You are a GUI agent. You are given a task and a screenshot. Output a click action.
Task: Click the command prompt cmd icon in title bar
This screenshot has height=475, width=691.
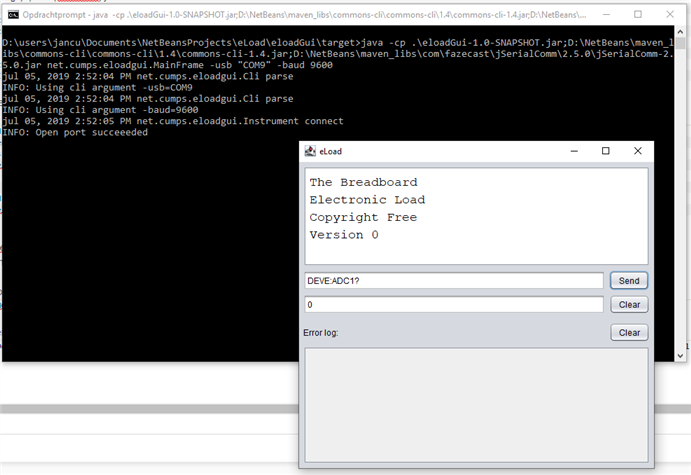13,15
